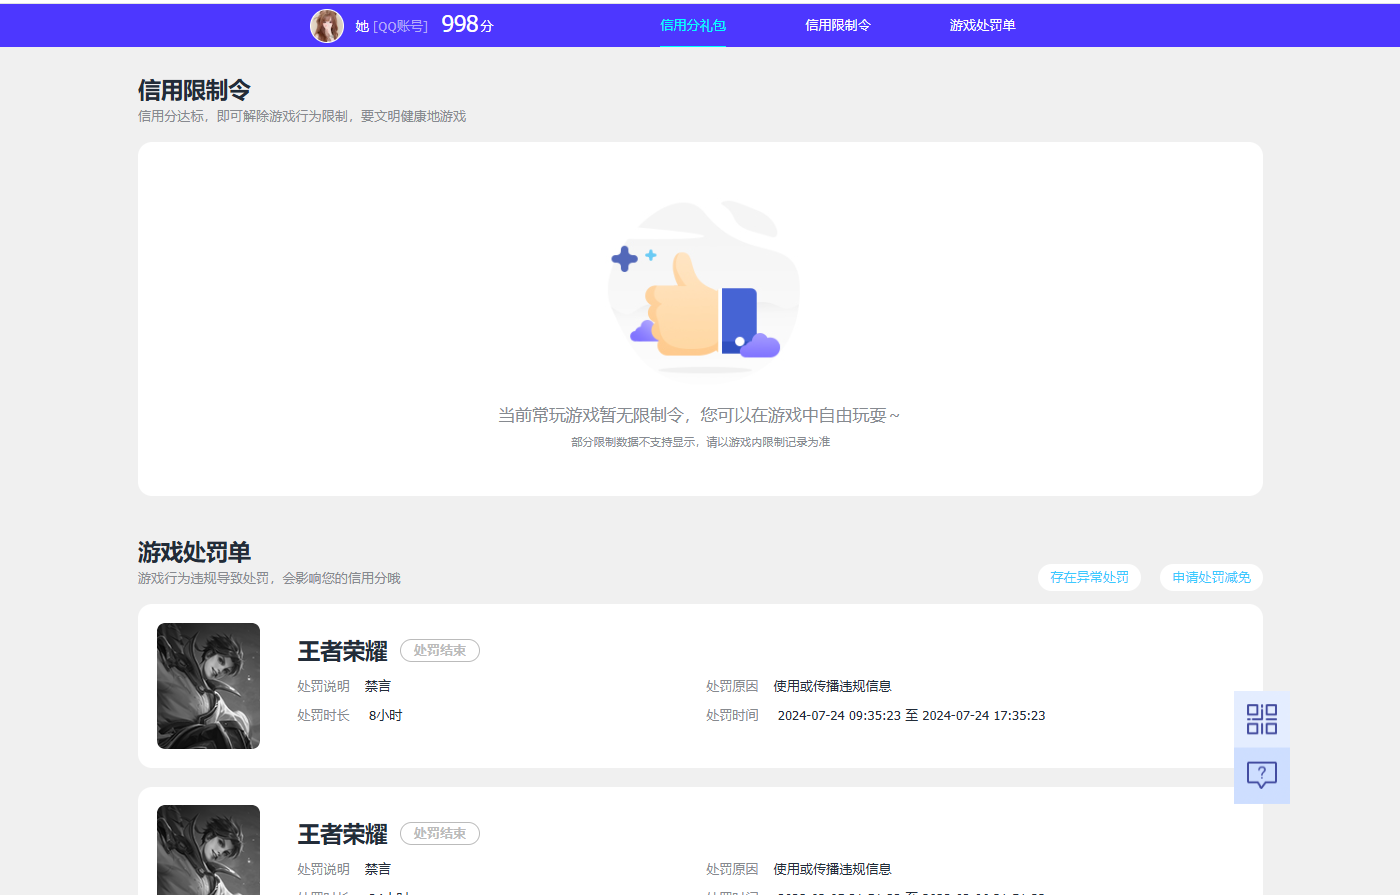The width and height of the screenshot is (1400, 895).
Task: Click the 禁言 penalty description text
Action: point(378,685)
